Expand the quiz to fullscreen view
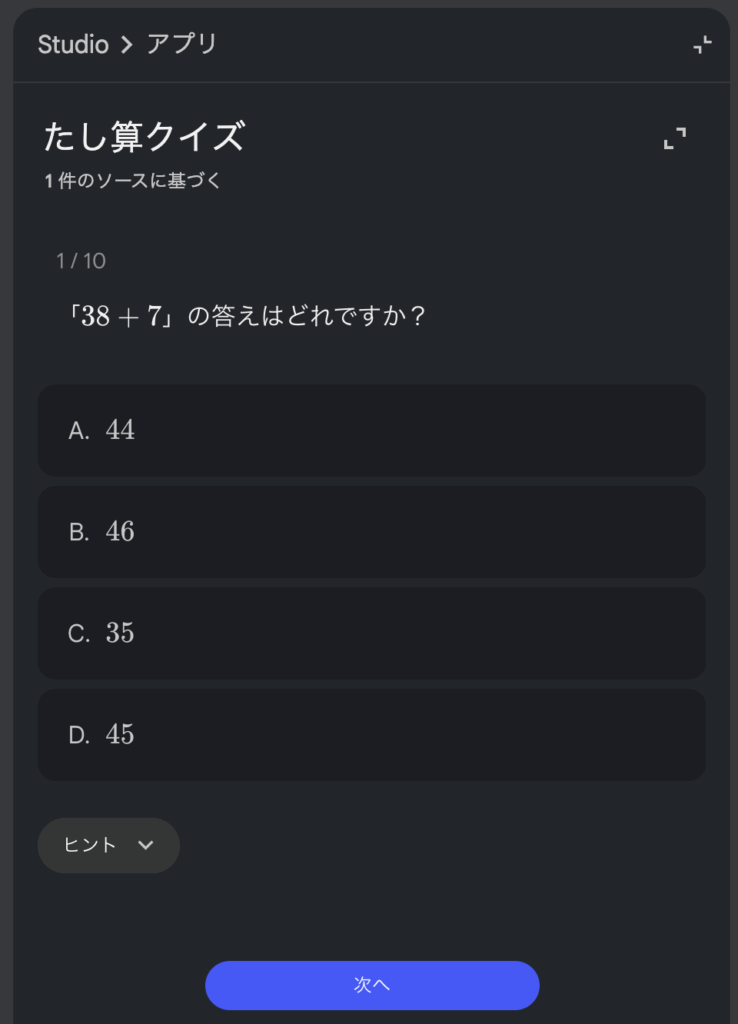738x1024 pixels. pos(675,139)
